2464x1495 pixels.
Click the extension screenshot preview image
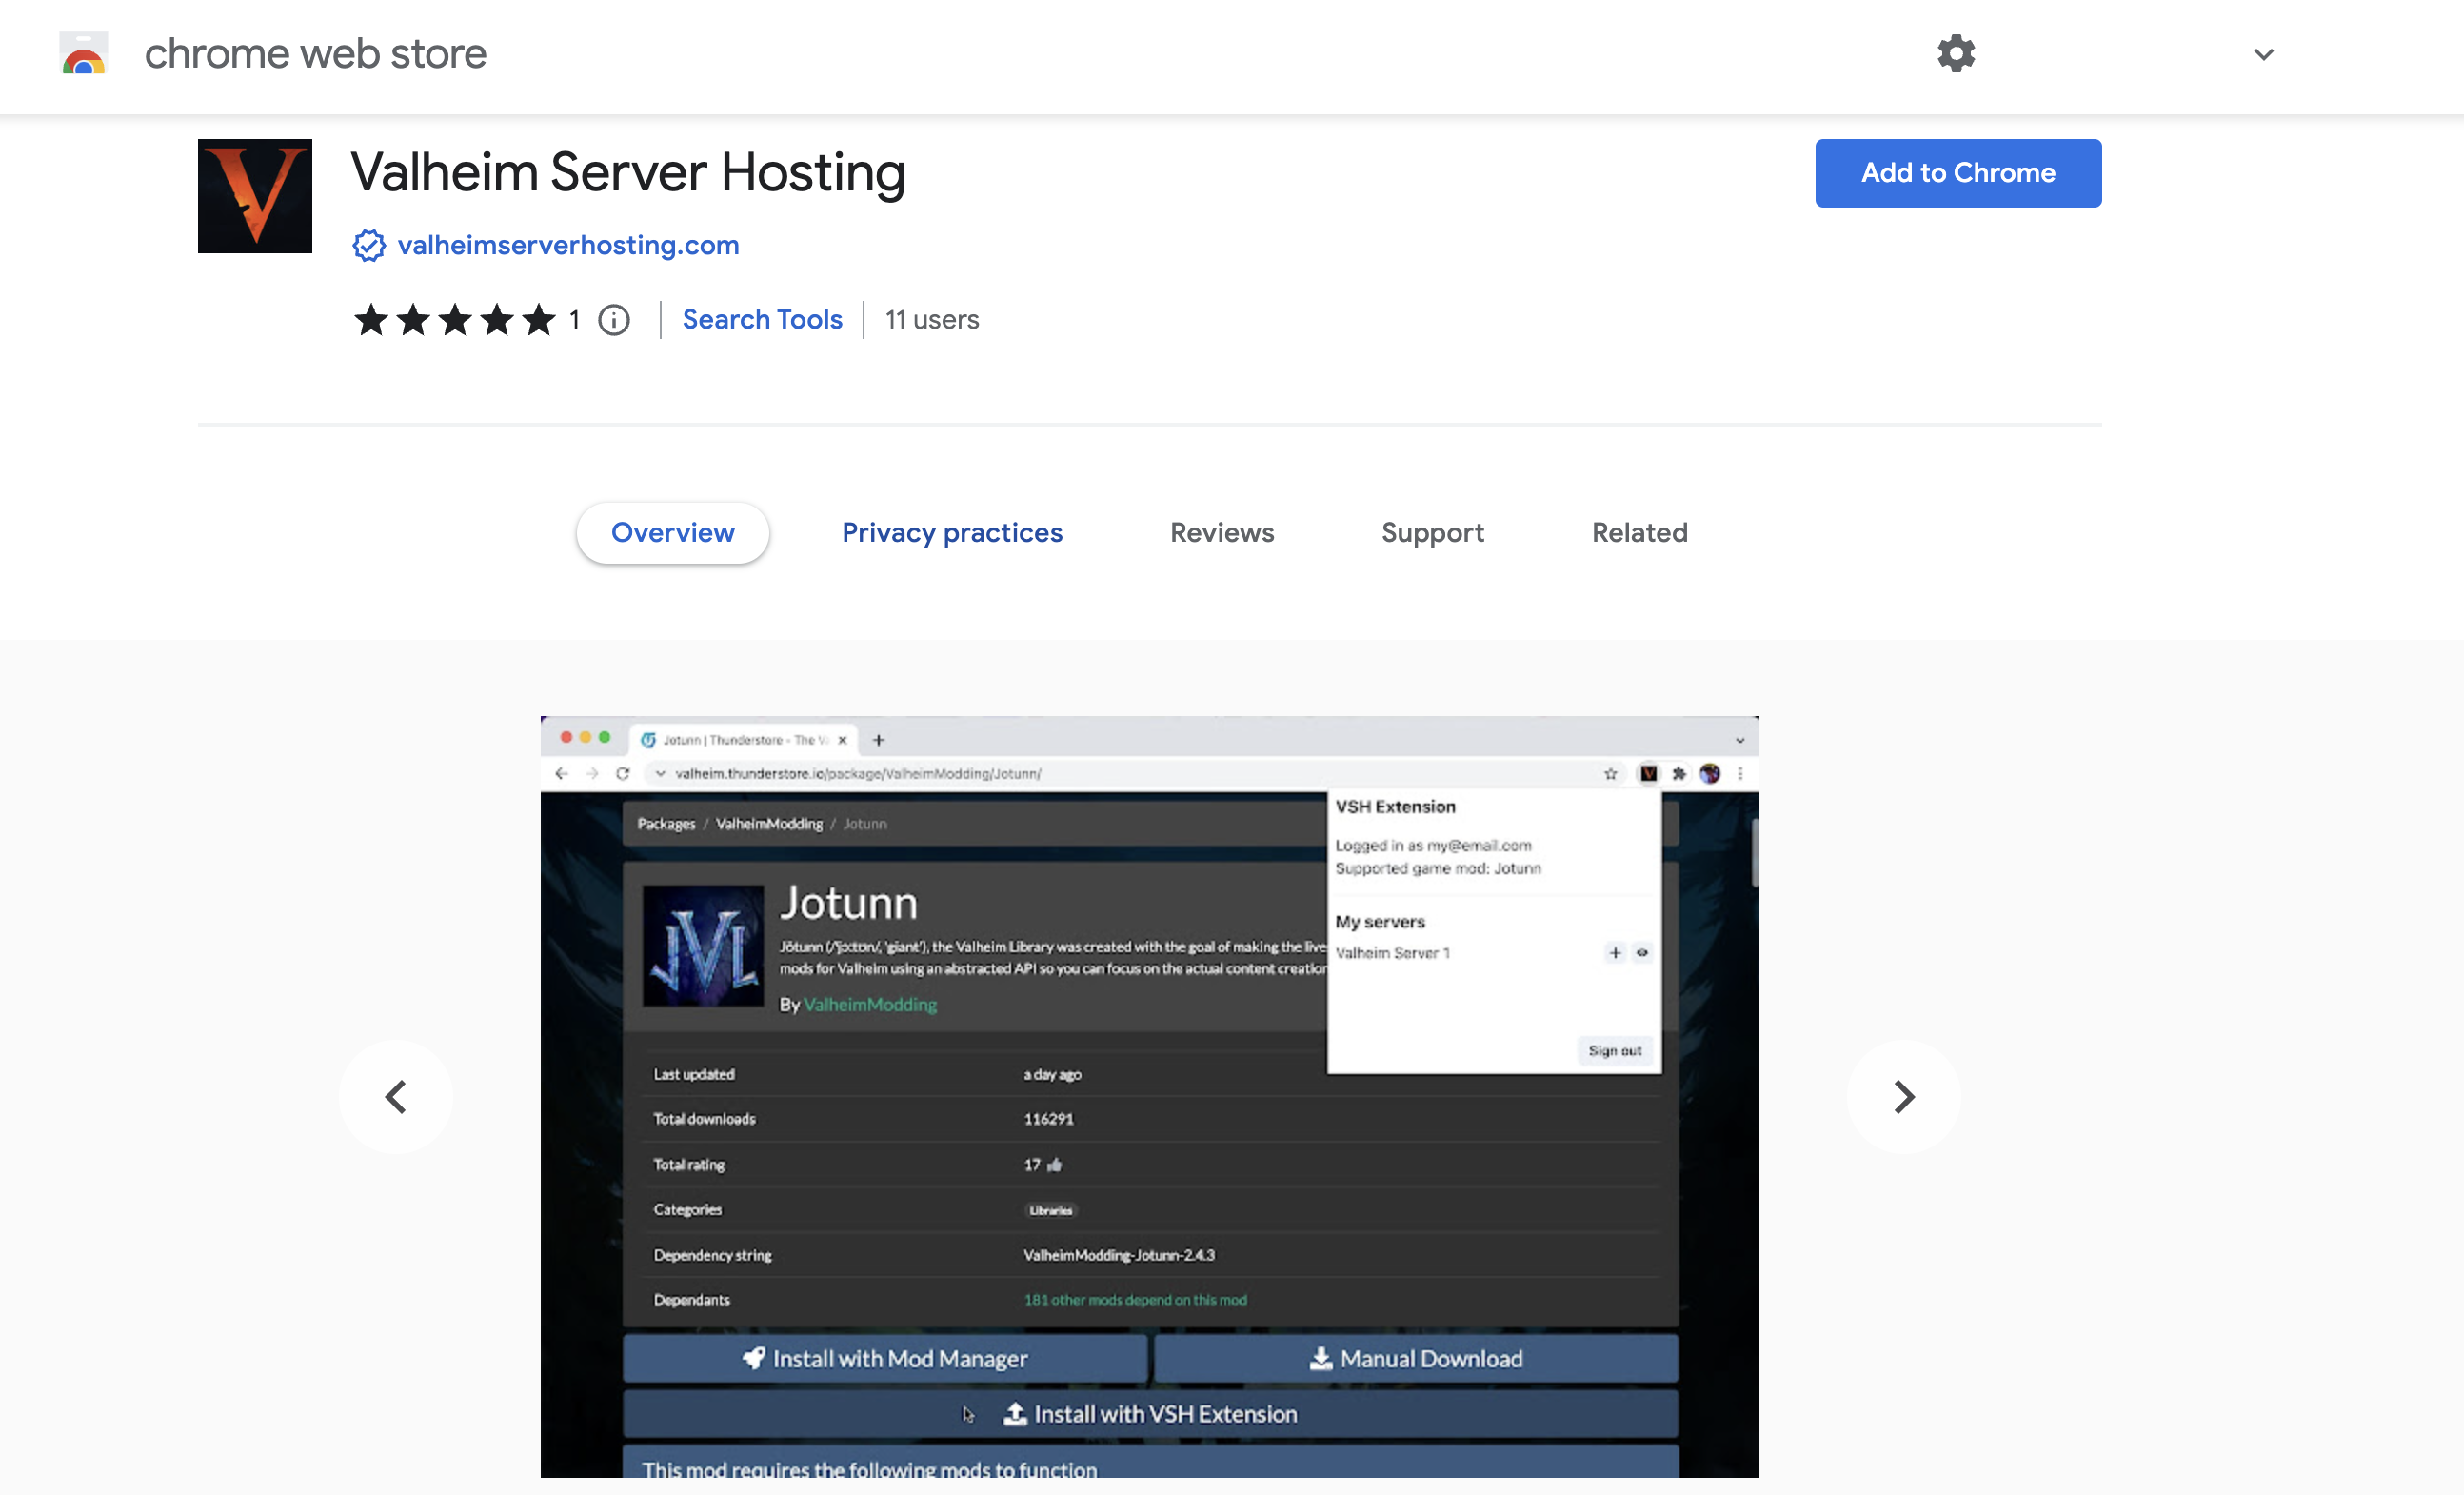pos(1149,1097)
